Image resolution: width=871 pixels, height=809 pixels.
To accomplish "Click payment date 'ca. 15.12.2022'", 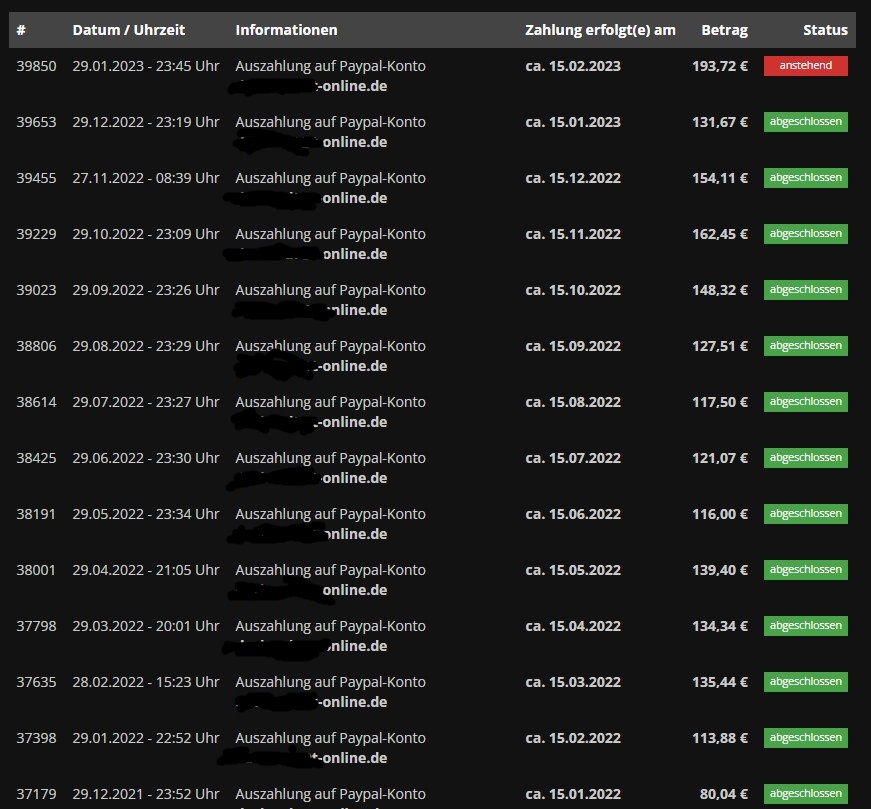I will tap(573, 178).
